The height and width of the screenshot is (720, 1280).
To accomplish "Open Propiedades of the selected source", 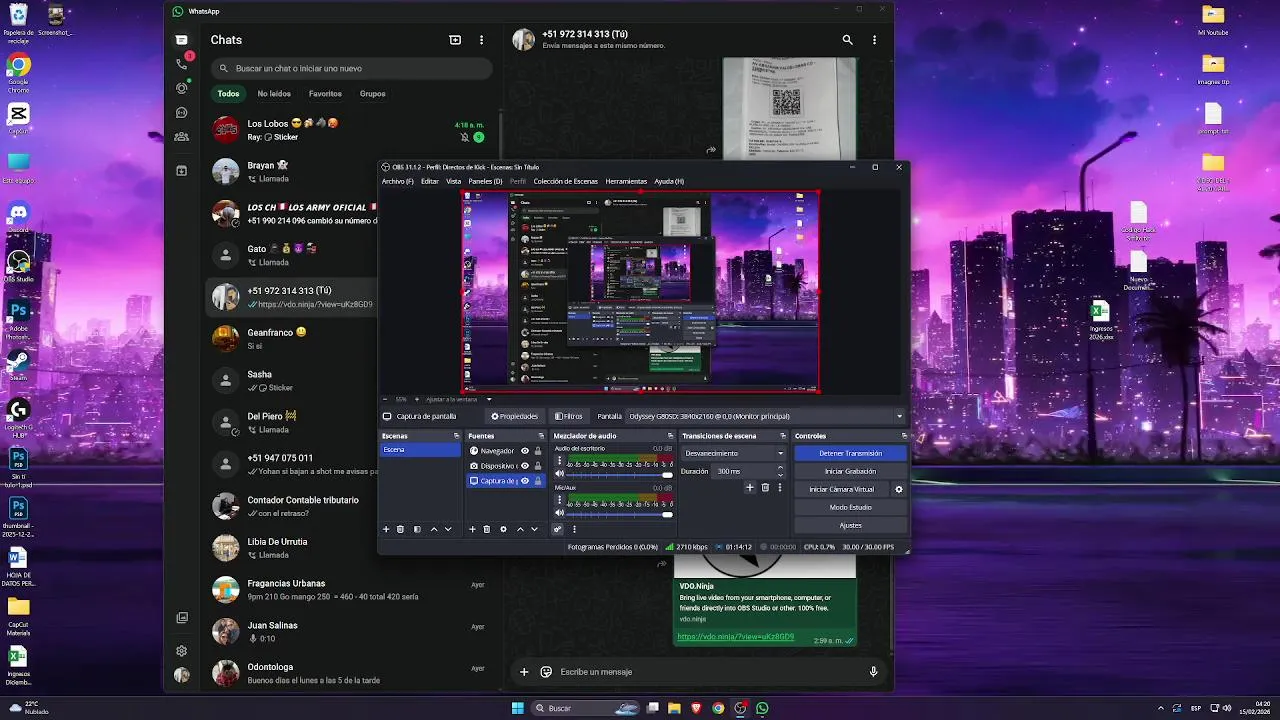I will [514, 416].
